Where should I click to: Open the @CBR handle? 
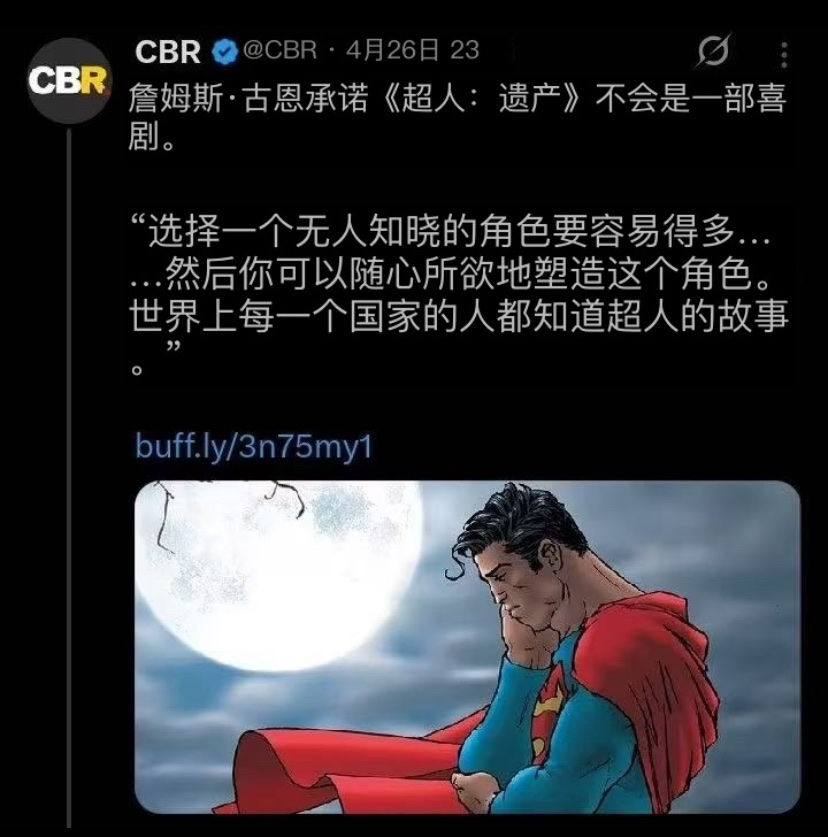coord(280,50)
